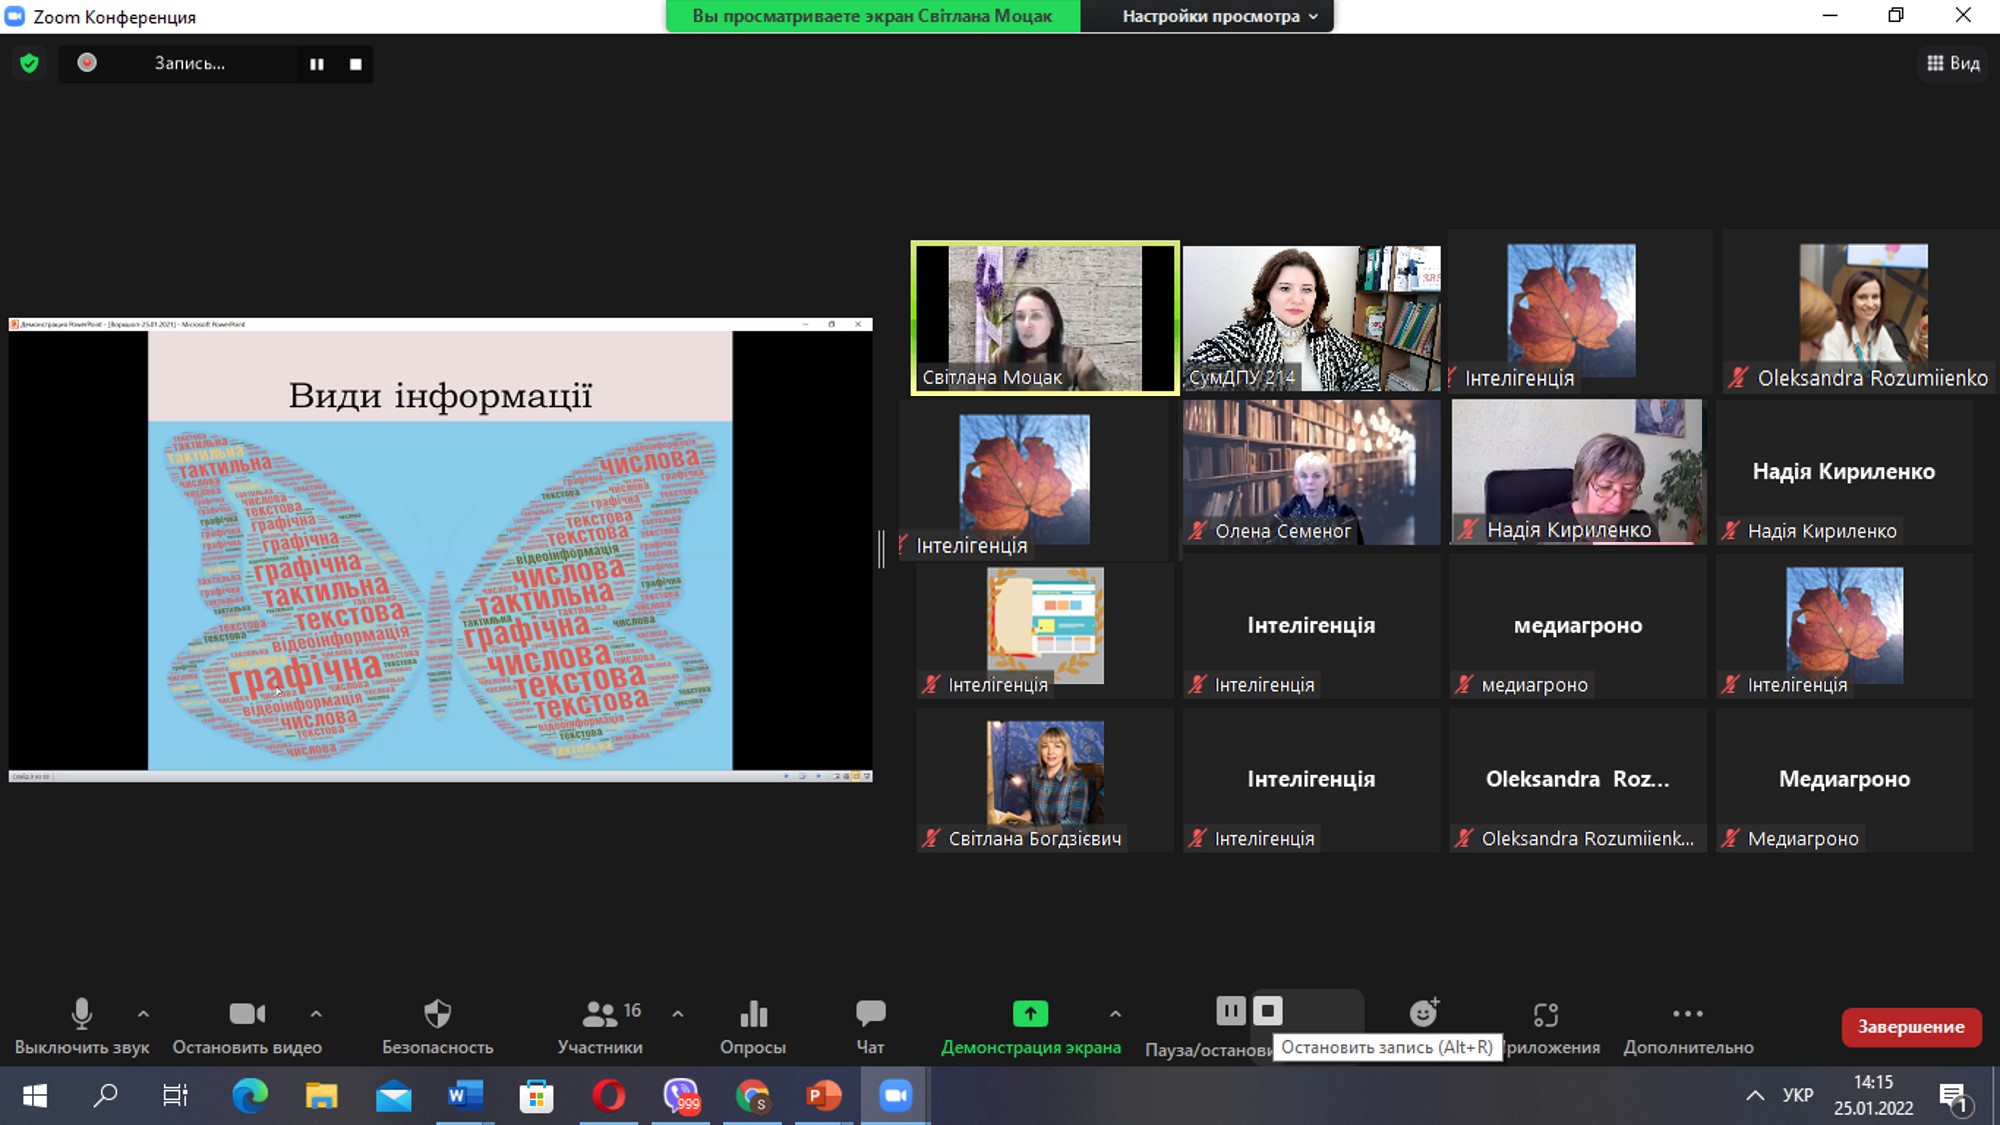2000x1125 pixels.
Task: Open the Вид view layout menu
Action: tap(1953, 63)
